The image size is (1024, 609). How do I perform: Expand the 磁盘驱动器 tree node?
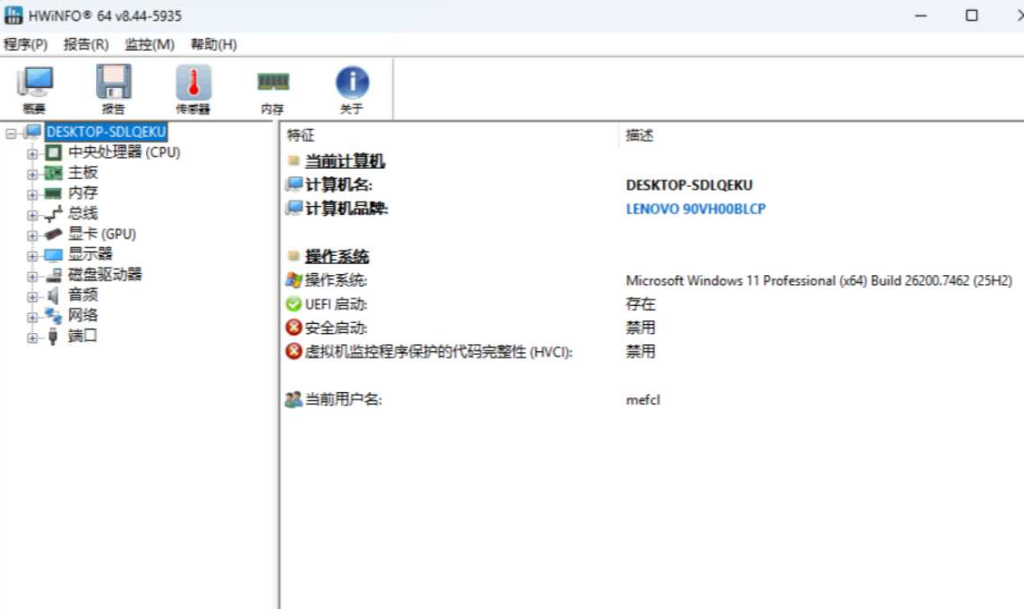click(31, 276)
